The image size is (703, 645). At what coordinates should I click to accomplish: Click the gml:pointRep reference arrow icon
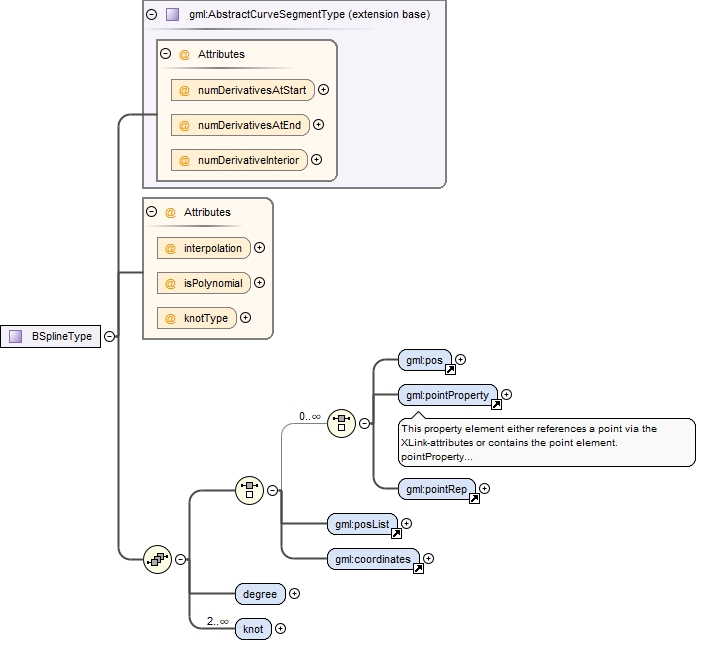(x=474, y=499)
